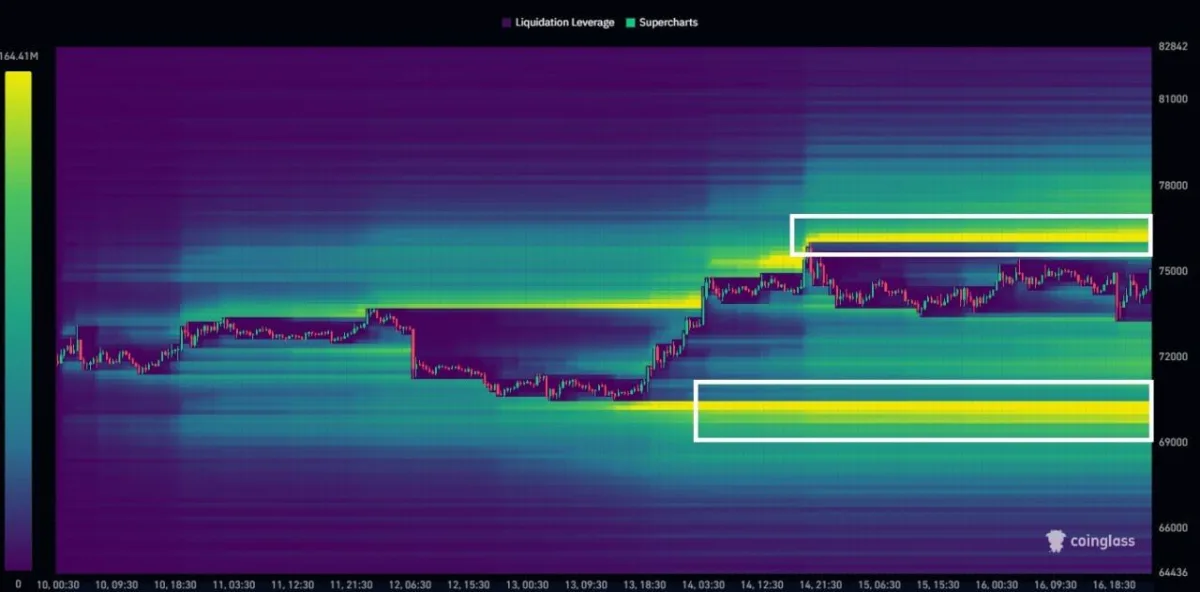Click the '15, 15:30' time axis label
This screenshot has width=1200, height=592.
tap(939, 583)
